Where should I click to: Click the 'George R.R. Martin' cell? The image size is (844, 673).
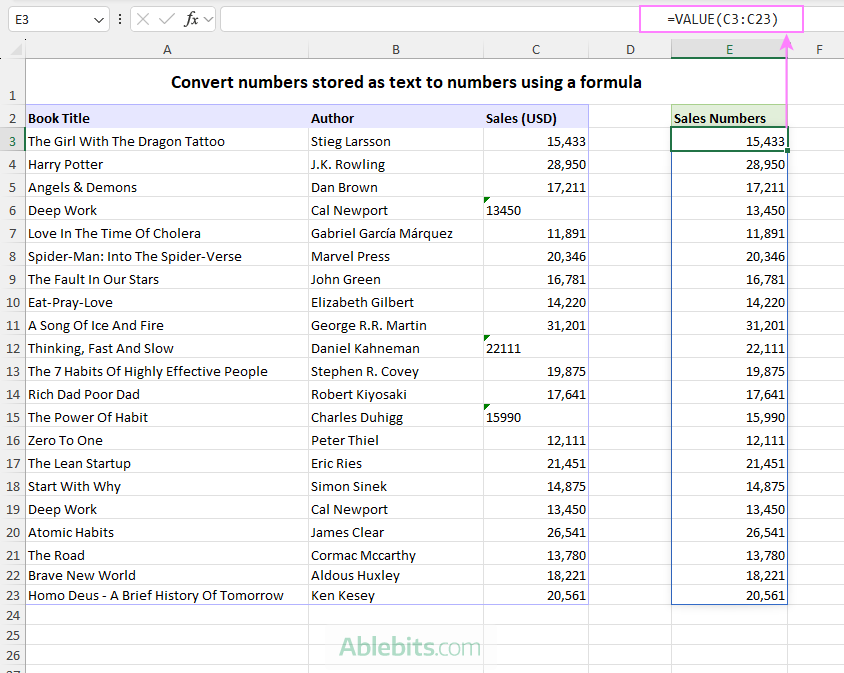[396, 325]
